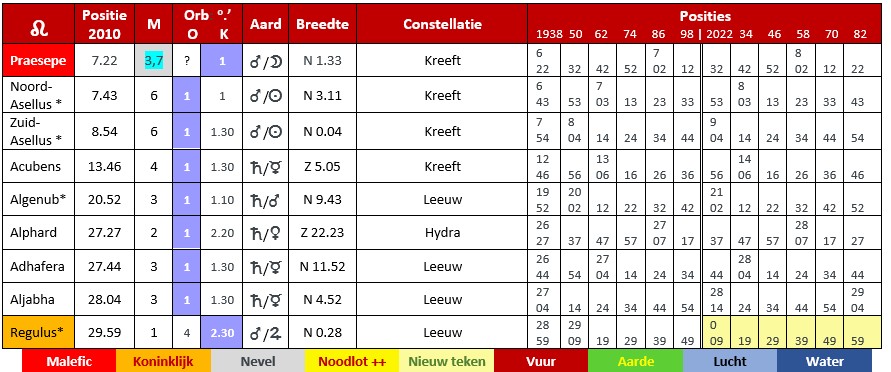Screen dimensions: 891x372
Task: Select the Alphard star name
Action: pyautogui.click(x=34, y=233)
